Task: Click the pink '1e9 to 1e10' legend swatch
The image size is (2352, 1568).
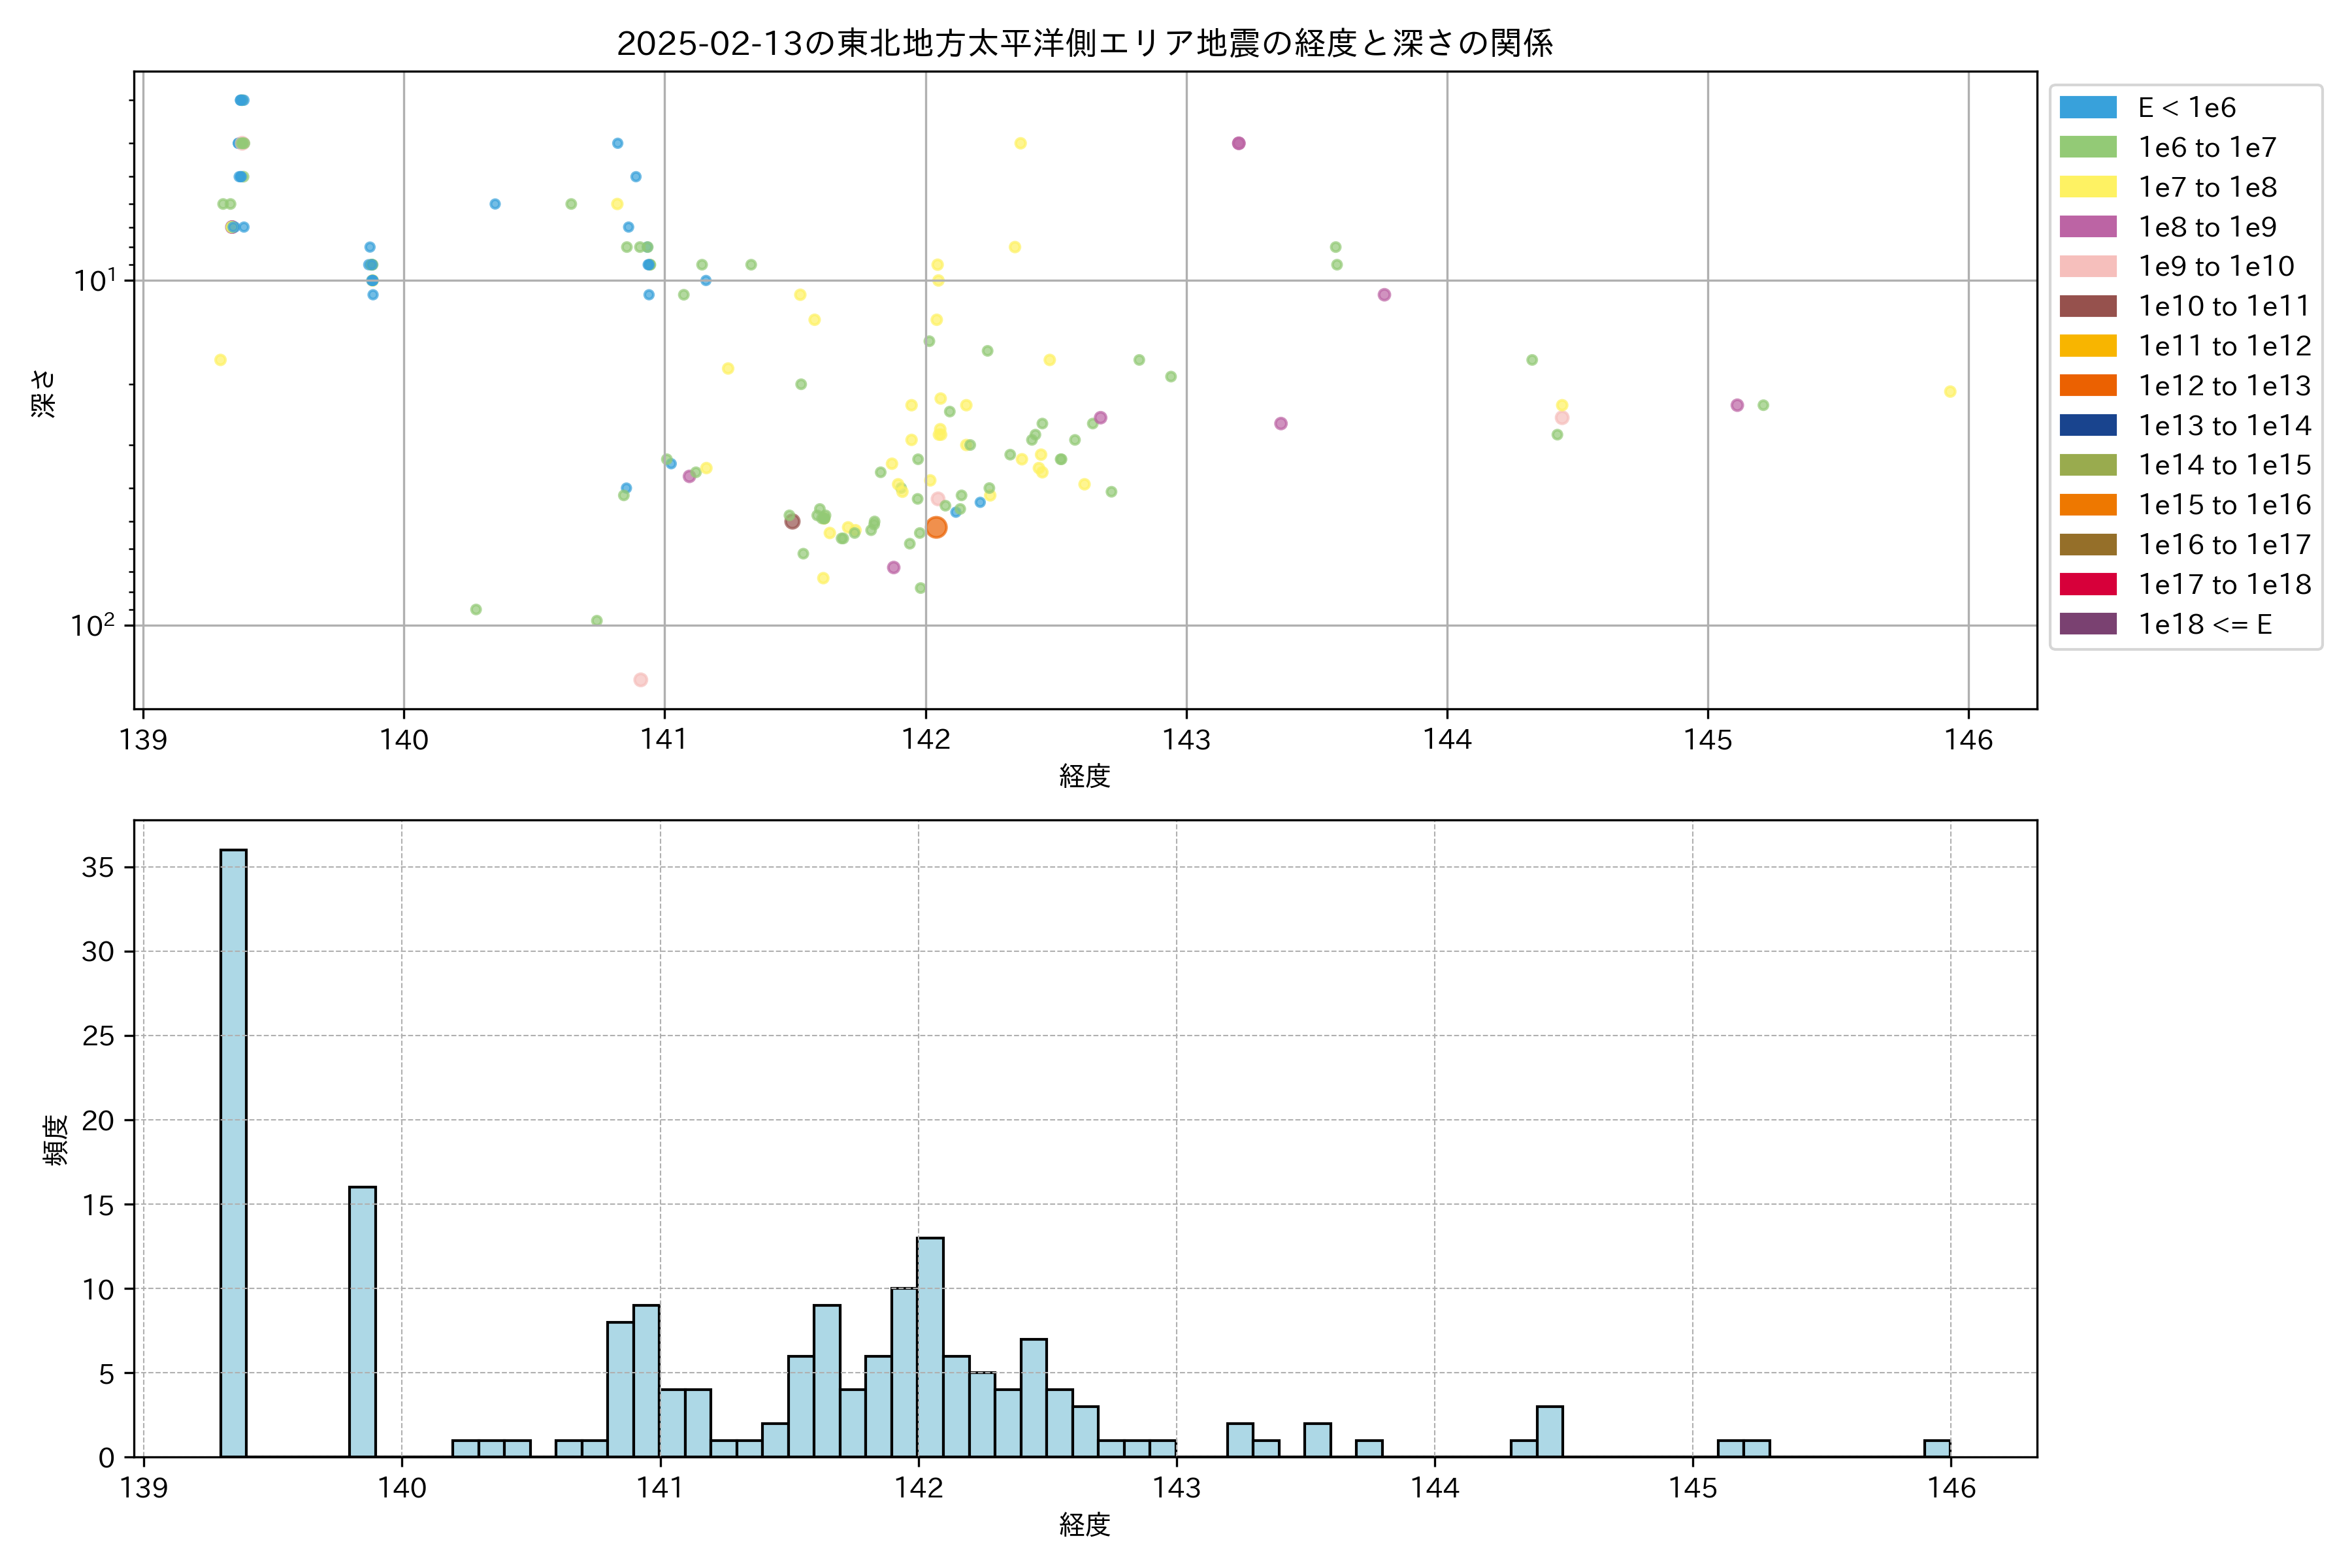Action: coord(2088,267)
